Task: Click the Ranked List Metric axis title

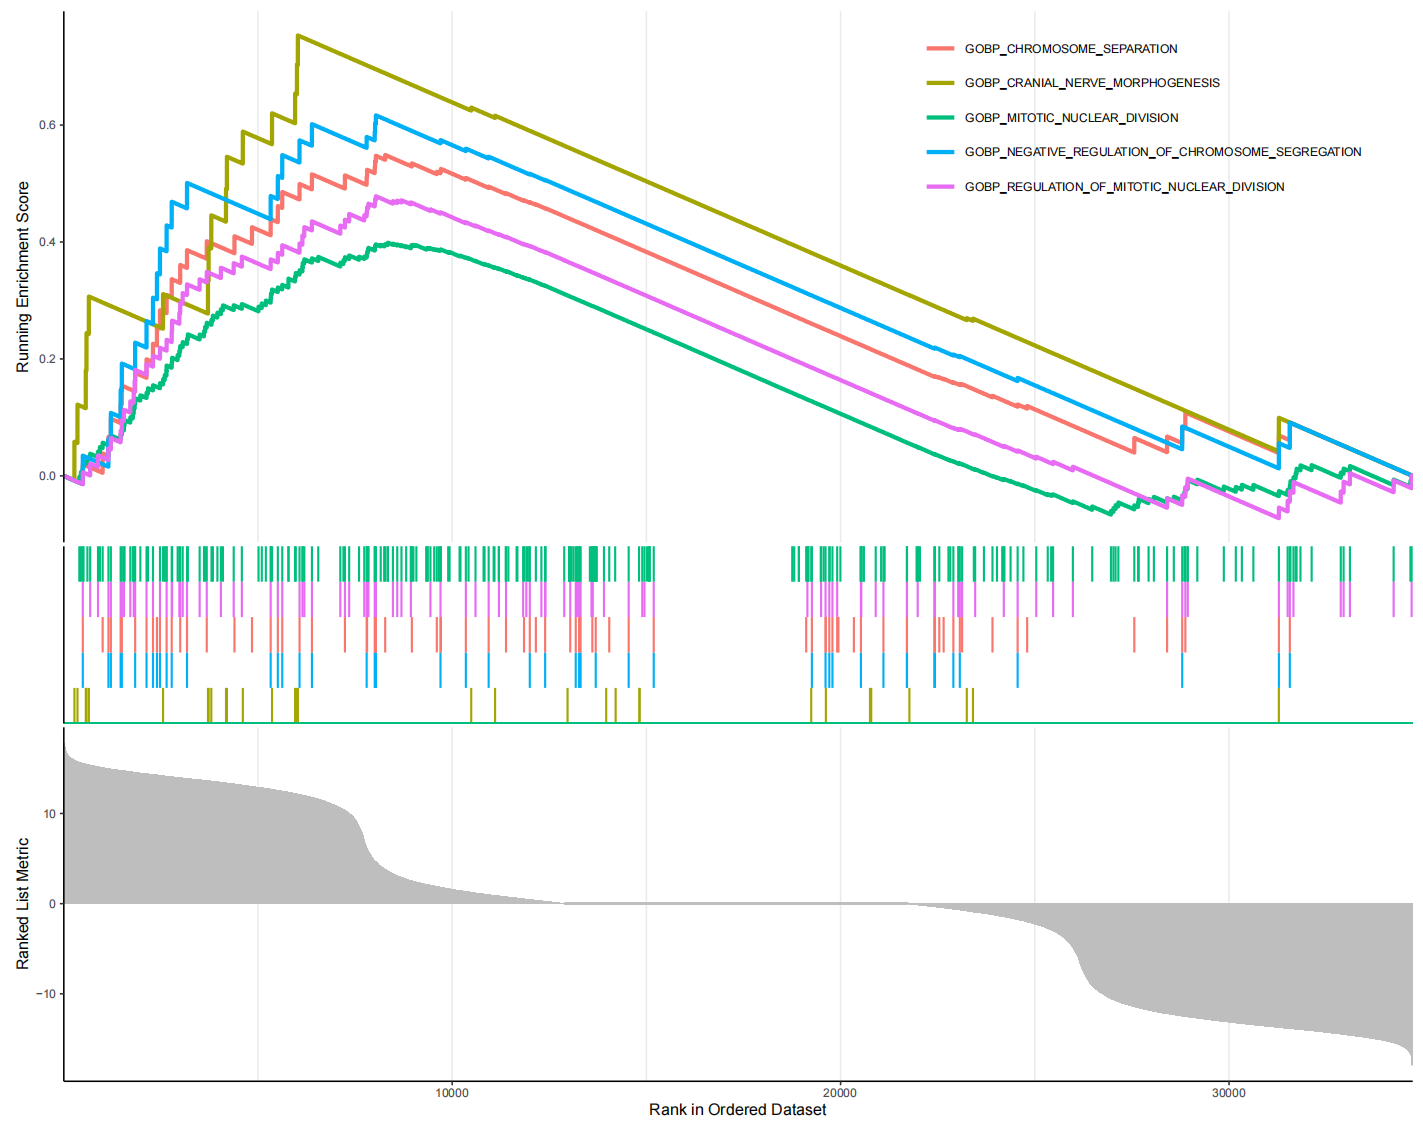Action: pyautogui.click(x=22, y=904)
